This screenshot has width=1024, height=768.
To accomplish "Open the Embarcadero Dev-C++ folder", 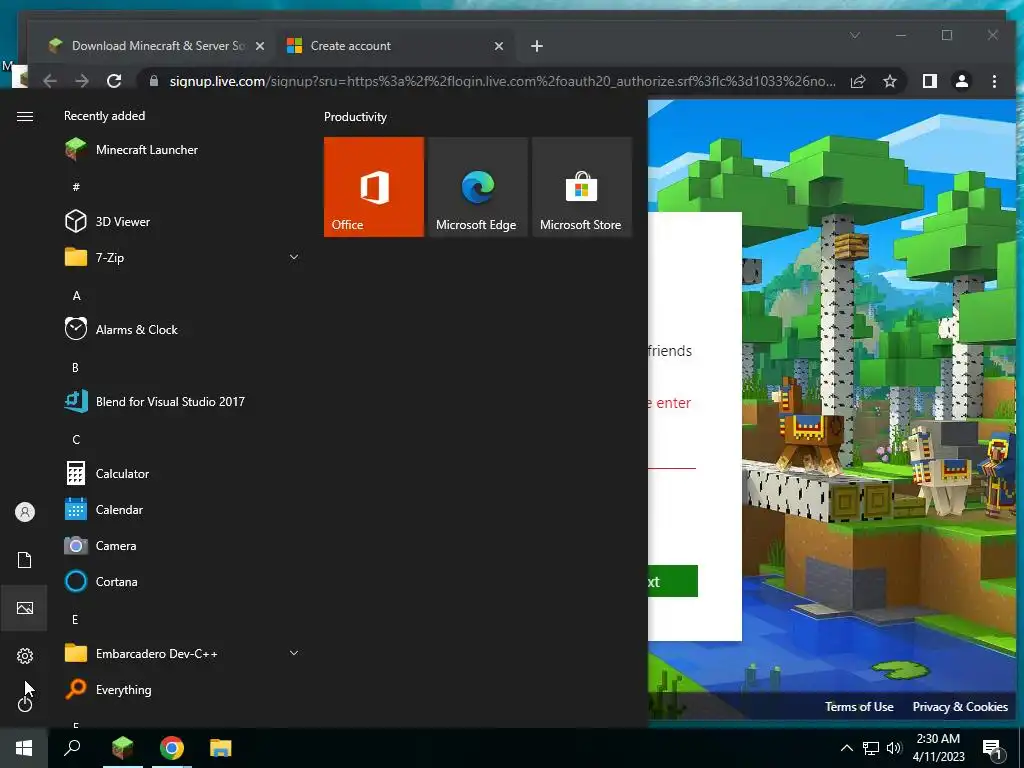I will click(182, 653).
